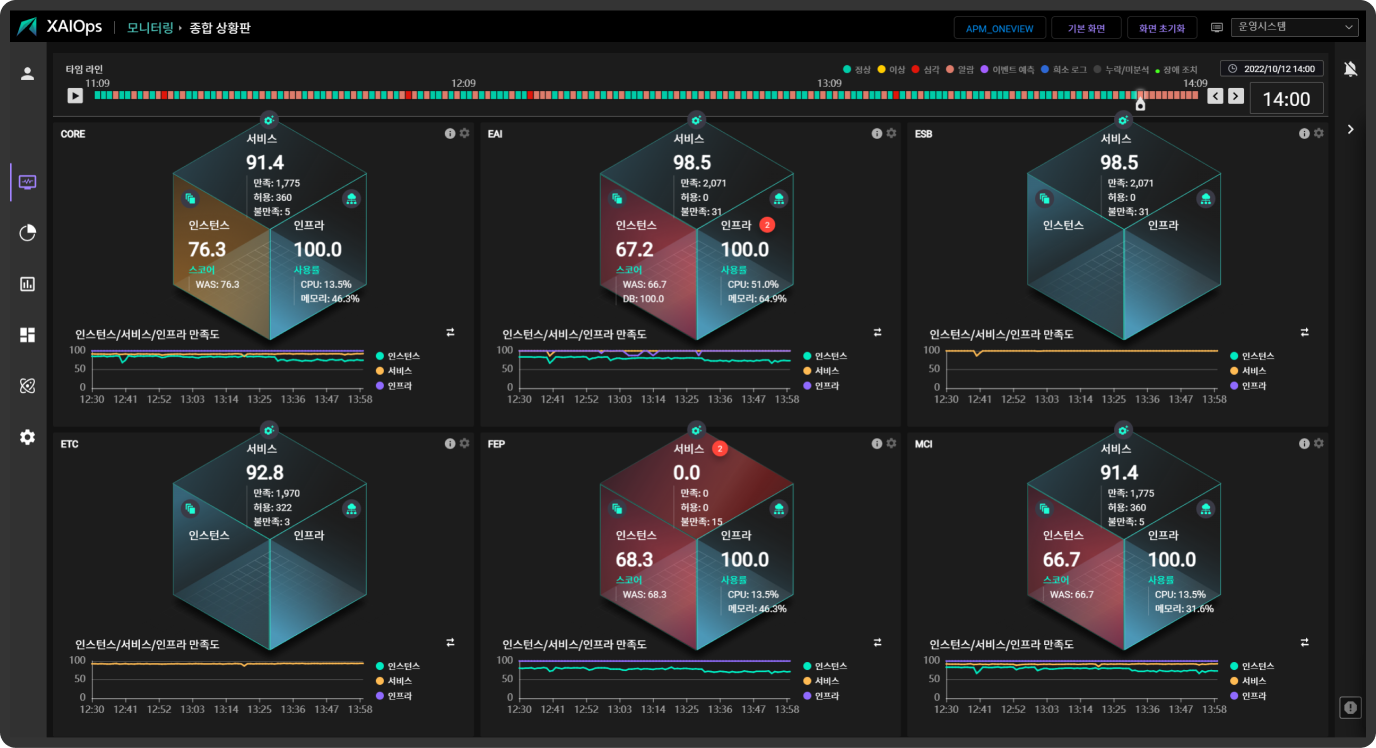
Task: Click the XAIOps logo
Action: [61, 27]
